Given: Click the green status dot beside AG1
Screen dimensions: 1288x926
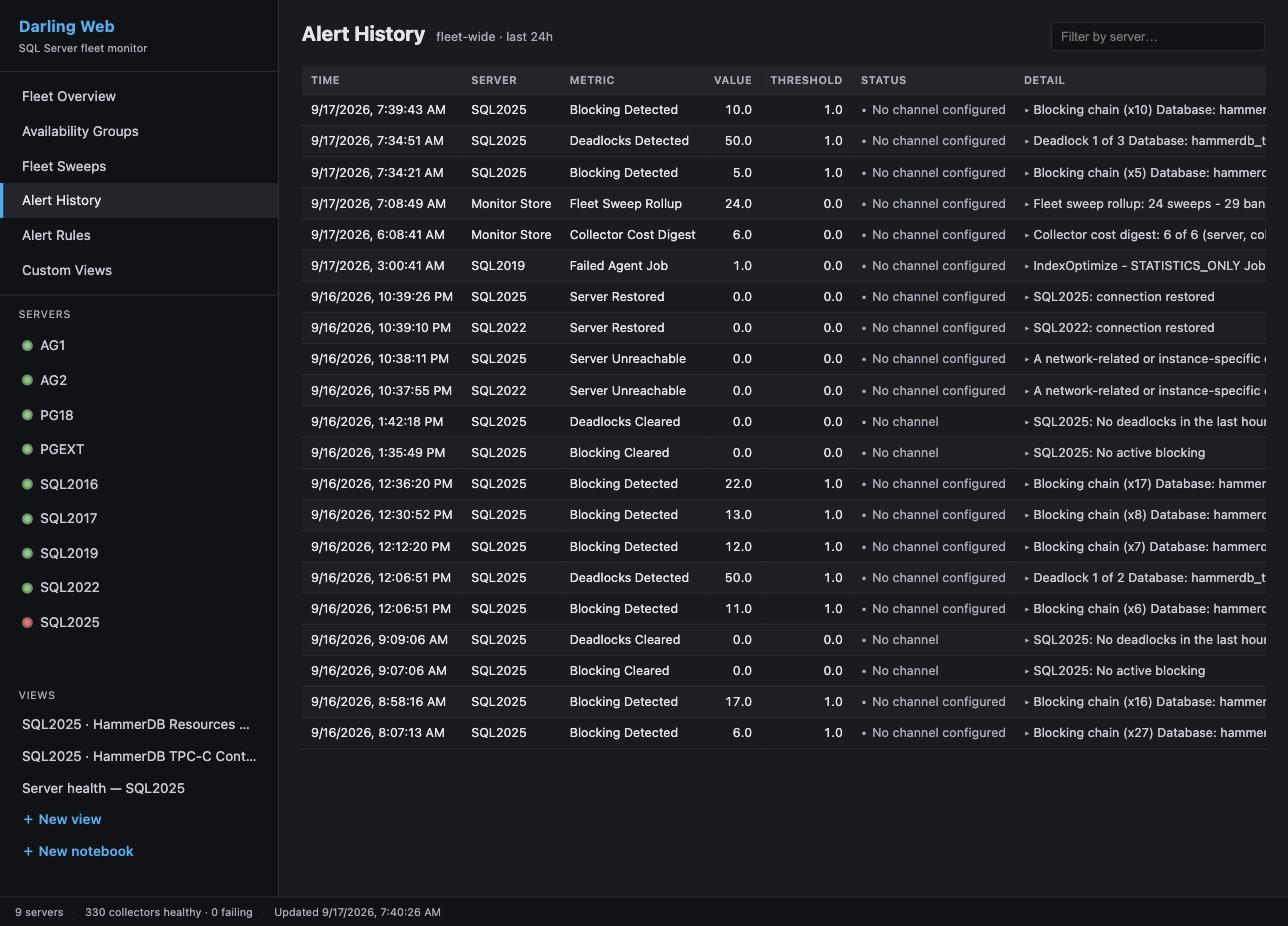Looking at the screenshot, I should (28, 346).
